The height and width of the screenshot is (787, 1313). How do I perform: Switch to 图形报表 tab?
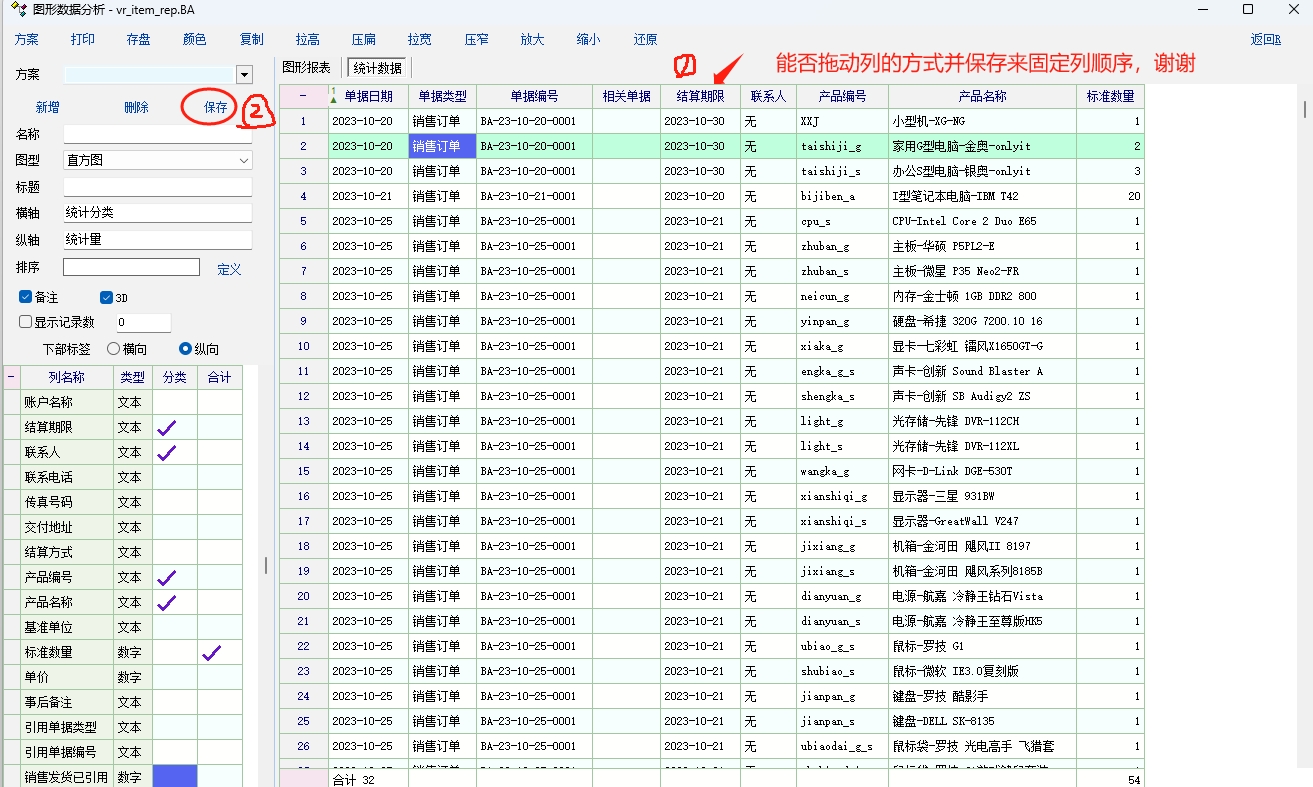(306, 68)
